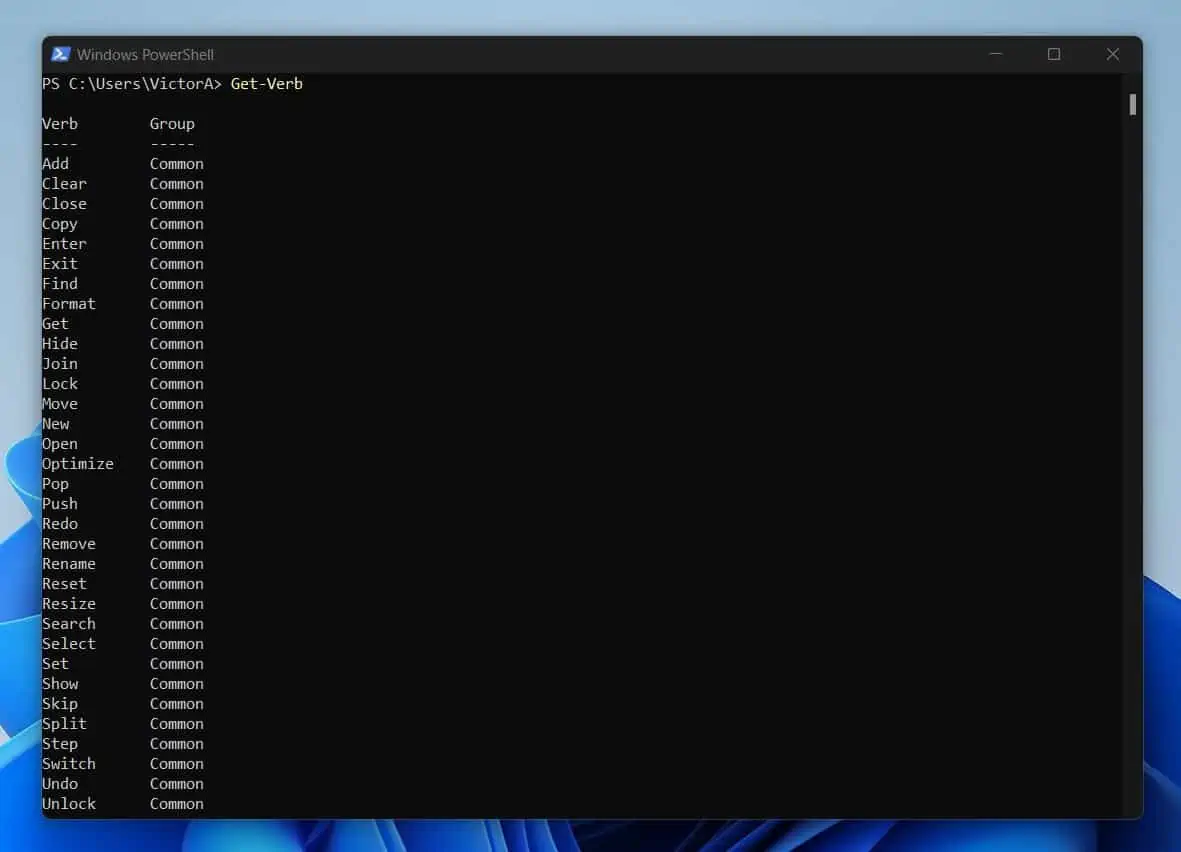Screen dimensions: 1181x852
Task: Select the Push verb entry
Action: [60, 503]
